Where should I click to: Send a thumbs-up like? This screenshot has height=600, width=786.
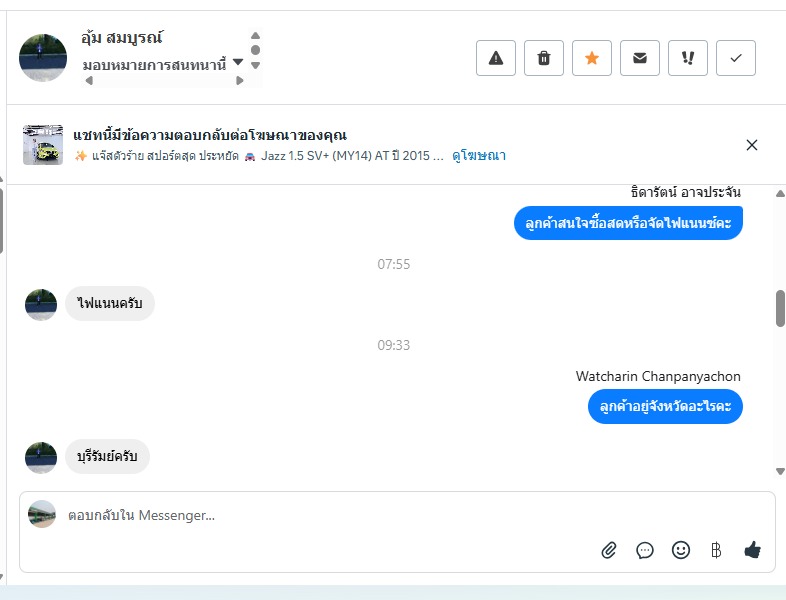point(753,550)
